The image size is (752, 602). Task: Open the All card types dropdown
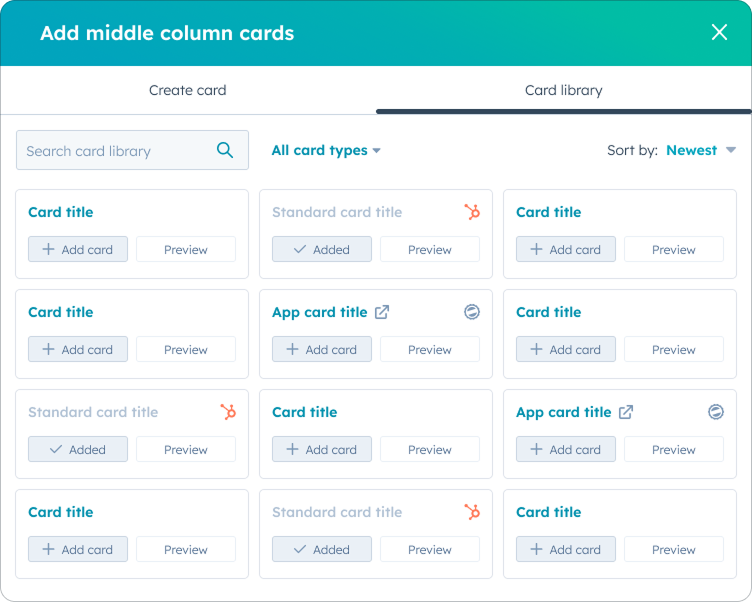click(326, 150)
